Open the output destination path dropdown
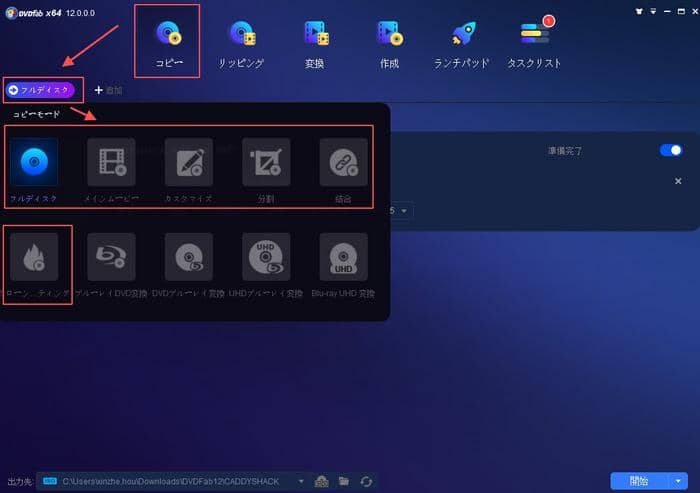The height and width of the screenshot is (493, 700). [301, 481]
